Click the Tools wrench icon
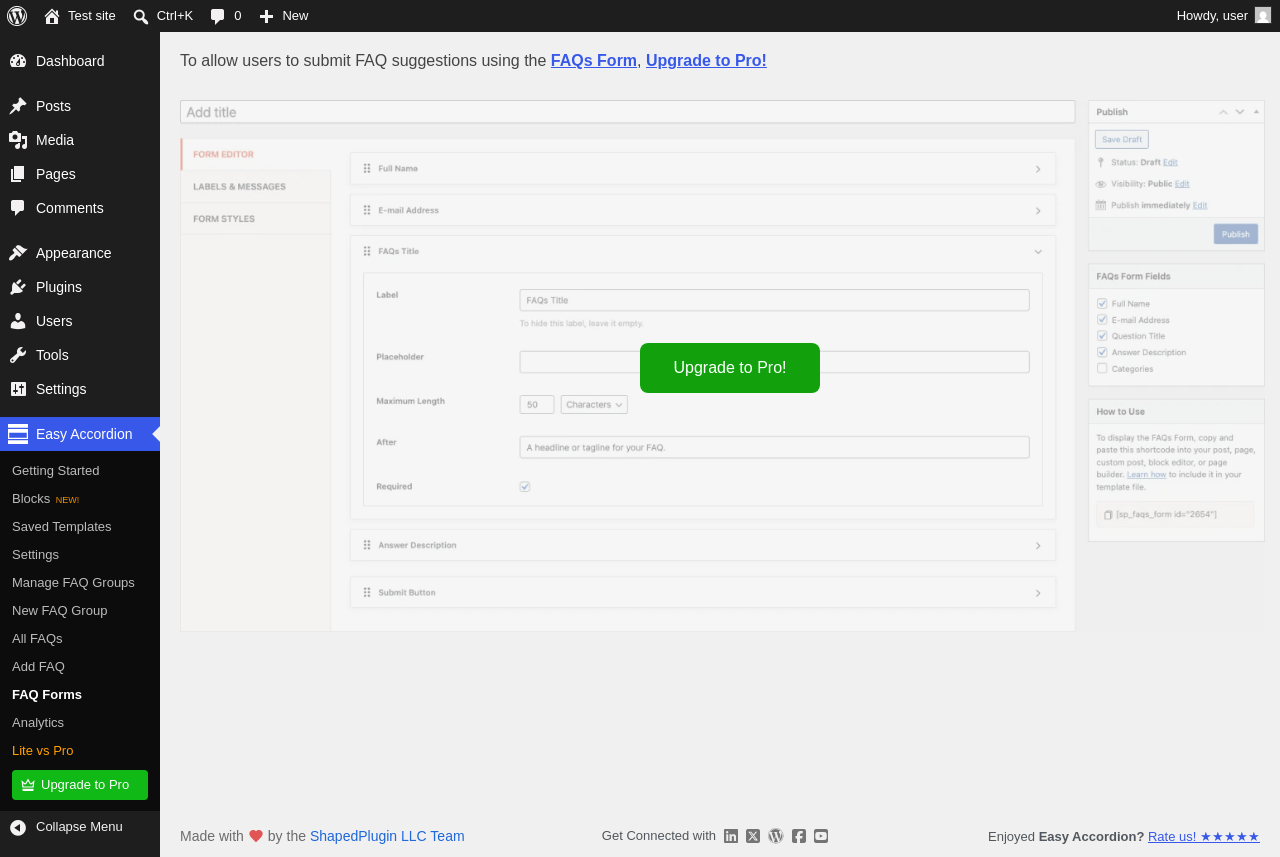This screenshot has height=857, width=1280. tap(18, 355)
